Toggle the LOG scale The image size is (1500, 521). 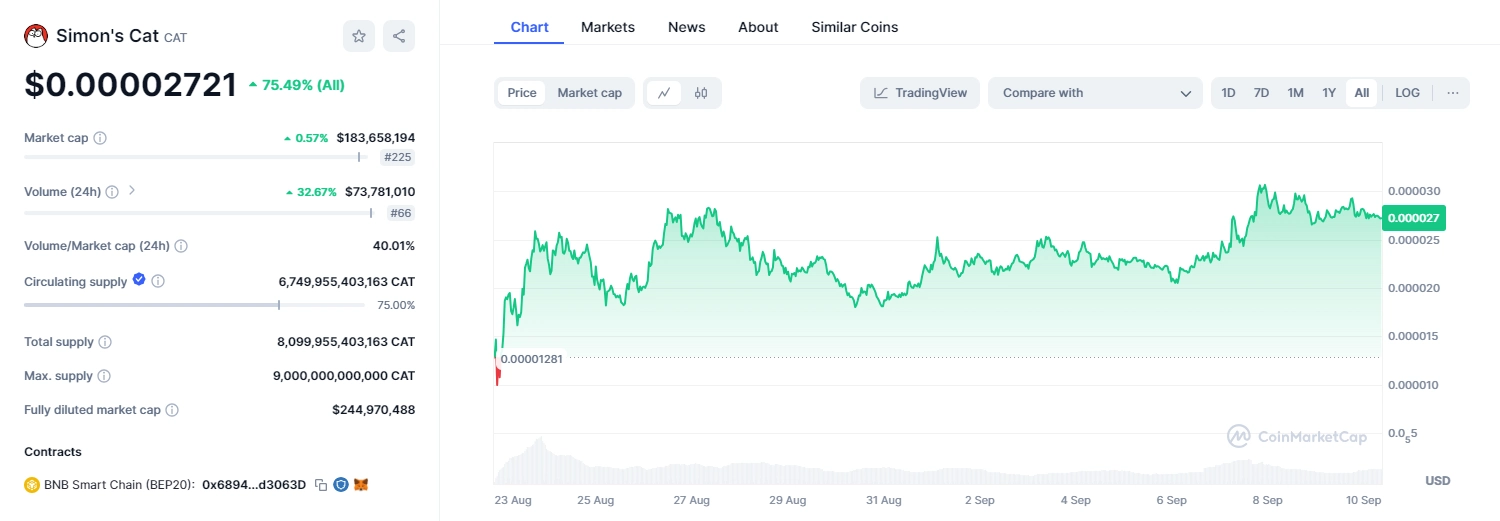[x=1407, y=93]
